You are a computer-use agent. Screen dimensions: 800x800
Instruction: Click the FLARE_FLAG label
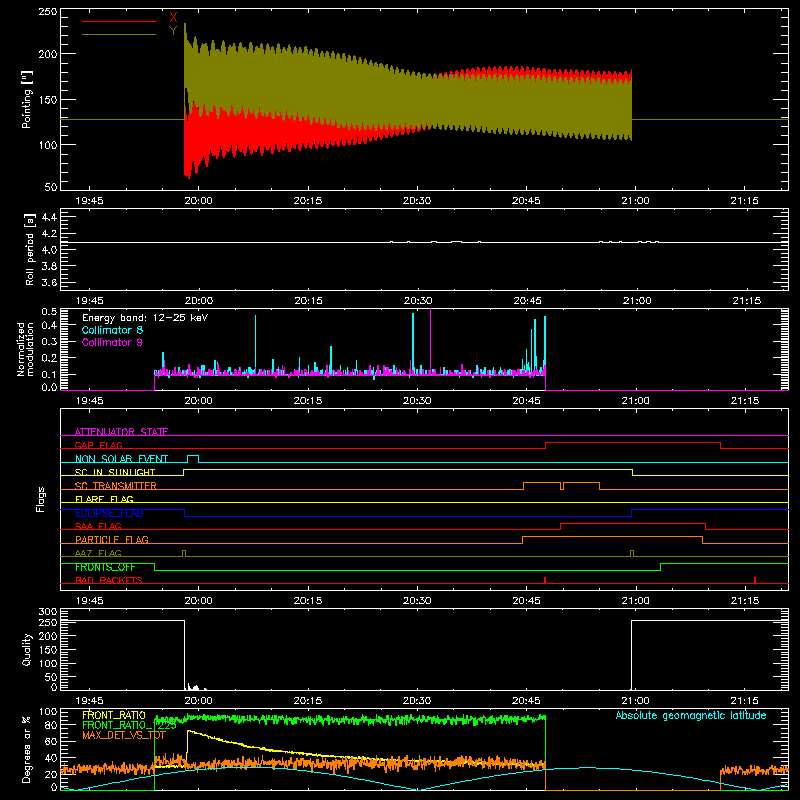click(x=104, y=499)
